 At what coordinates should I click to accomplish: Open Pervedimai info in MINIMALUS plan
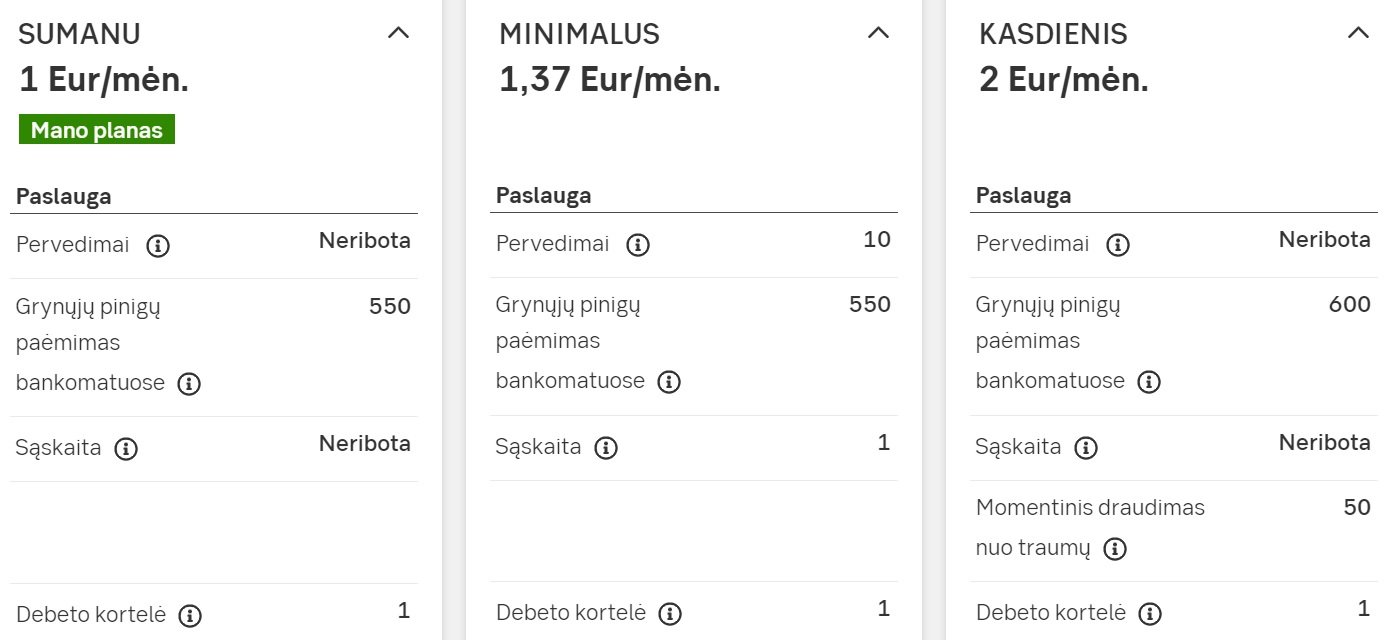pyautogui.click(x=638, y=245)
